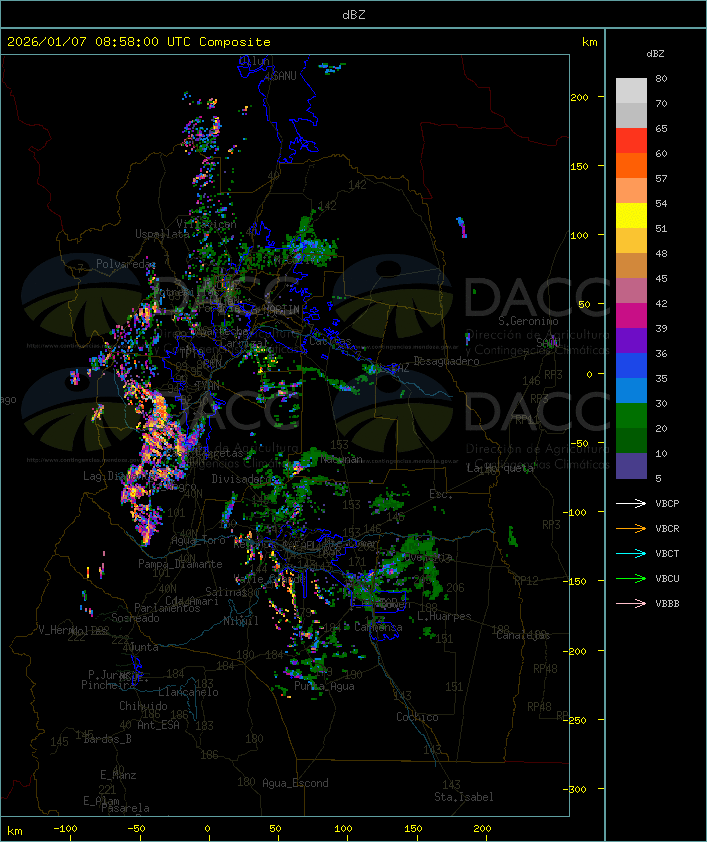The width and height of the screenshot is (707, 842).
Task: Click the 'Sta.Isabel' map label
Action: click(x=464, y=797)
